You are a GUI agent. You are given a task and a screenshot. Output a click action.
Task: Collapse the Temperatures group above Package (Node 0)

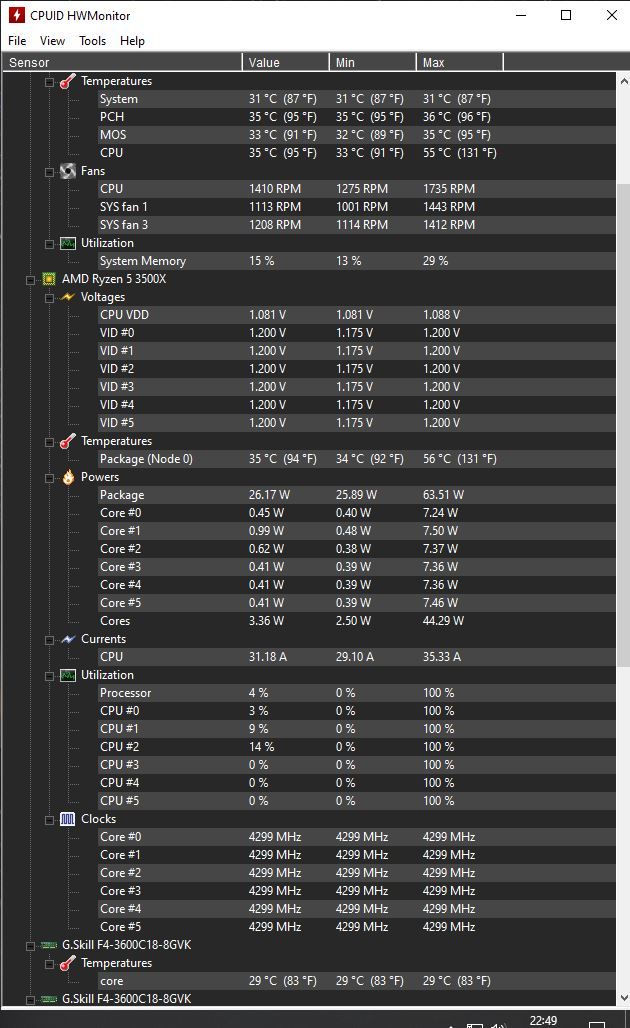[49, 442]
